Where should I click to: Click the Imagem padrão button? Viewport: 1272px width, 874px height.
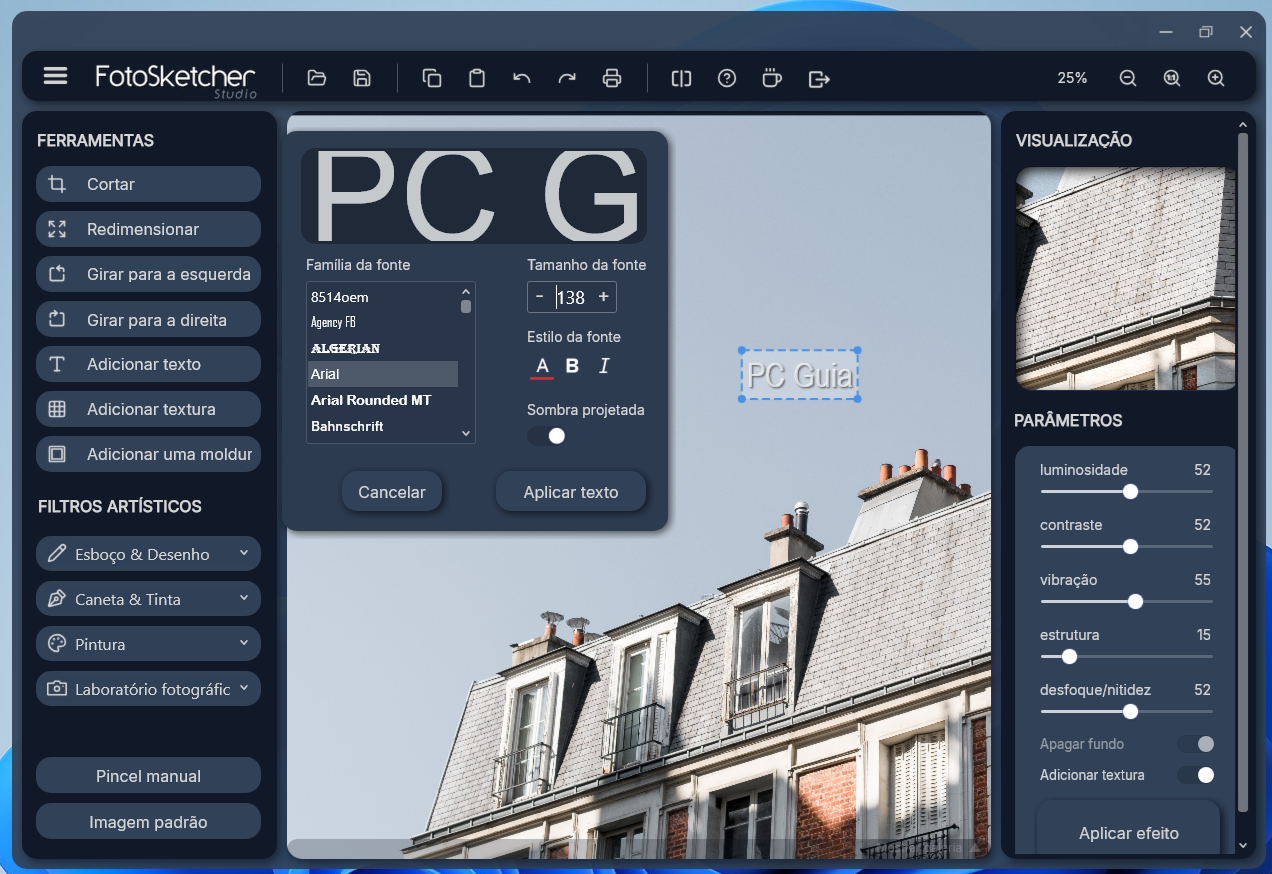(148, 822)
